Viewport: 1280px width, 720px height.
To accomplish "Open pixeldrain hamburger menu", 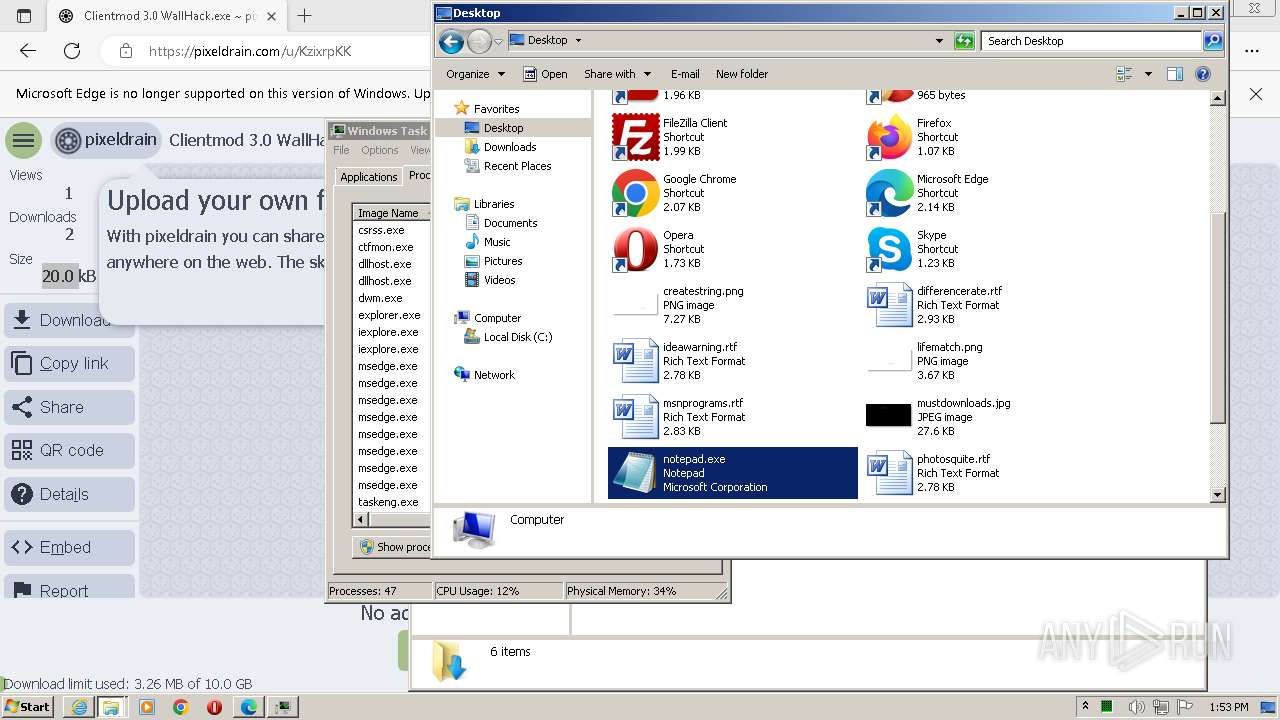I will coord(23,141).
